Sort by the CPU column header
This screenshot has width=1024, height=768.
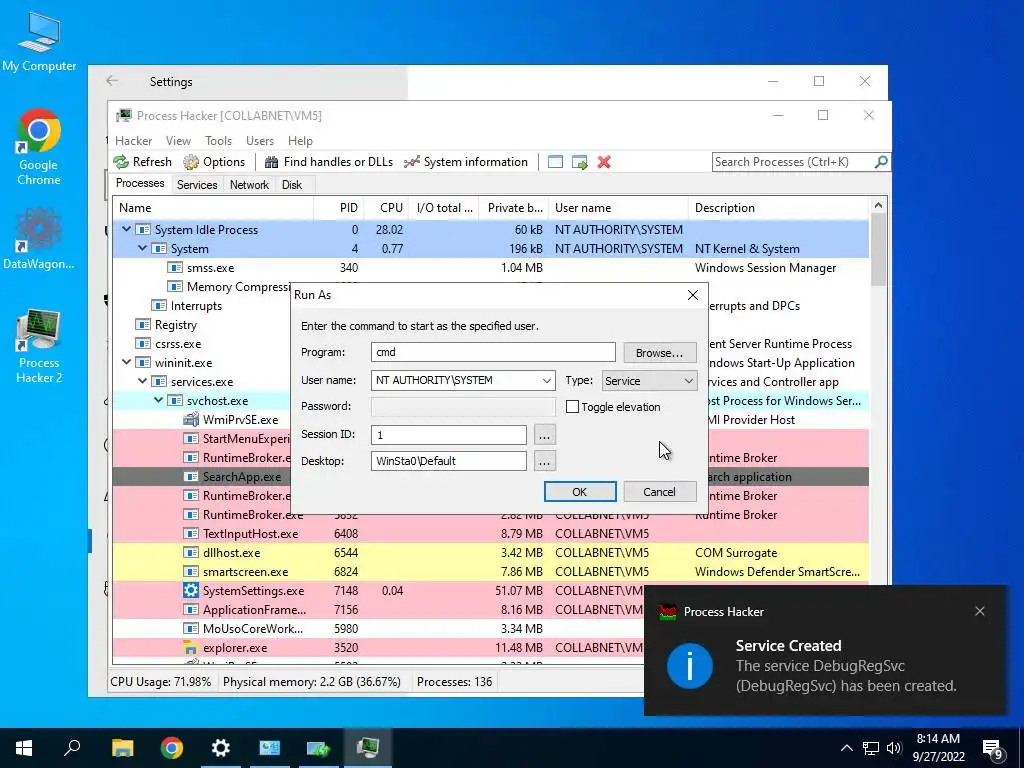click(x=387, y=208)
